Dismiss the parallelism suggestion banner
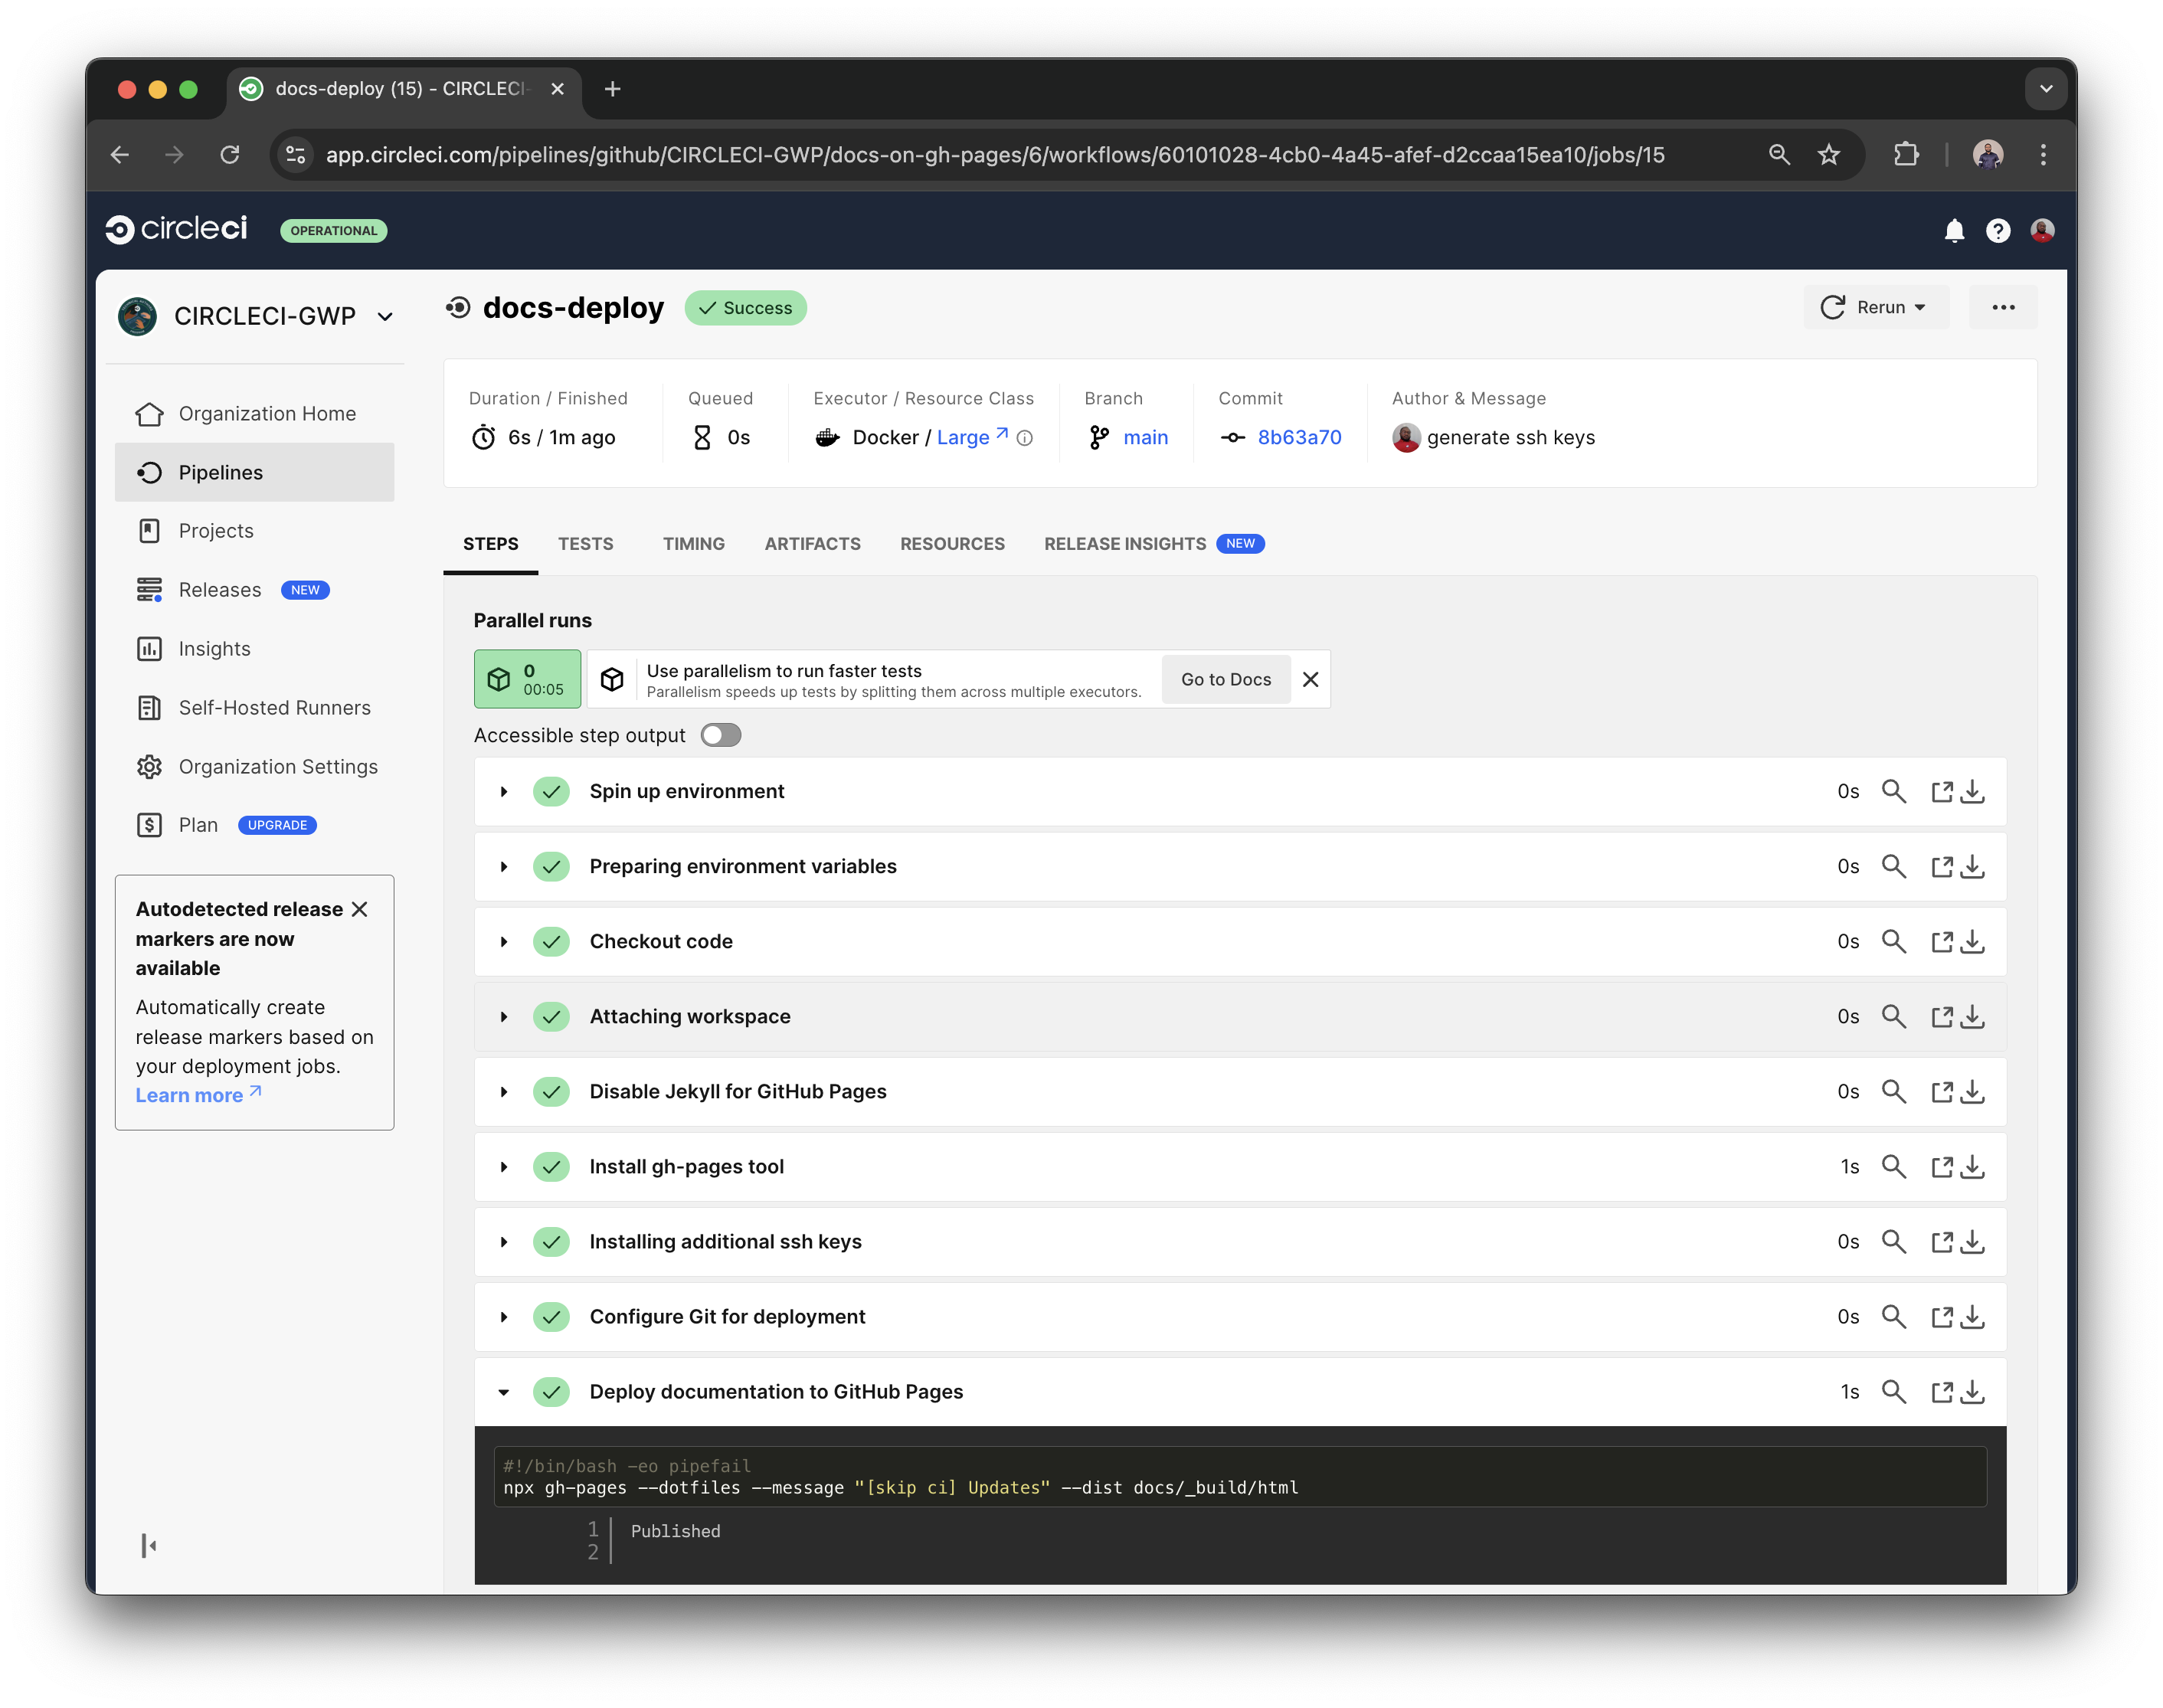 click(x=1310, y=679)
